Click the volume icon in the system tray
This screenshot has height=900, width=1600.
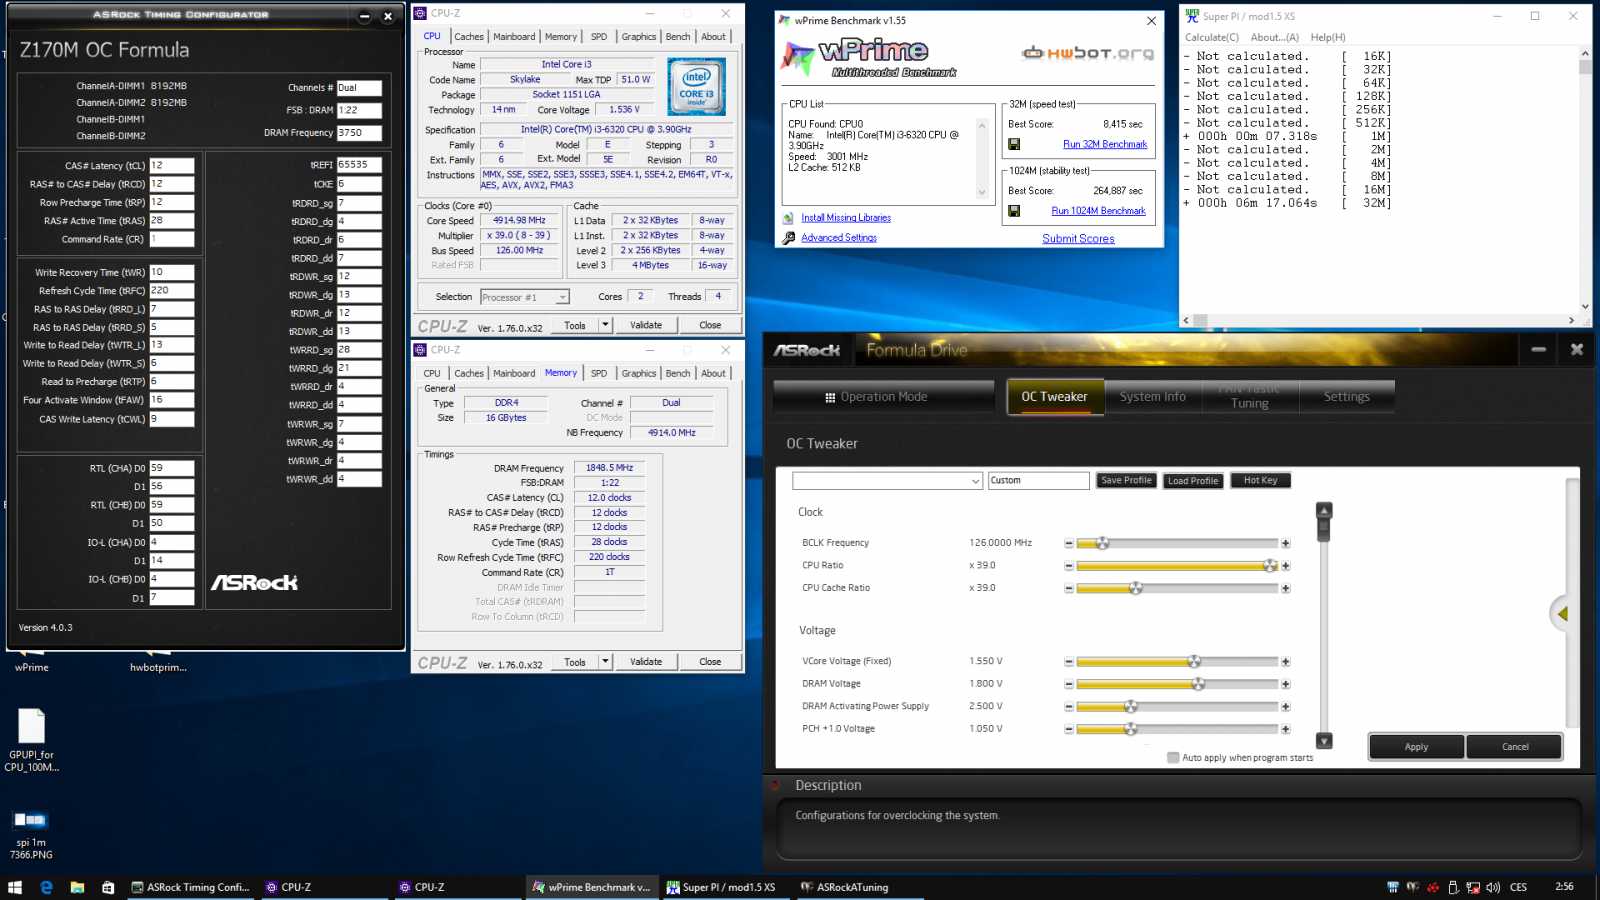tap(1493, 887)
